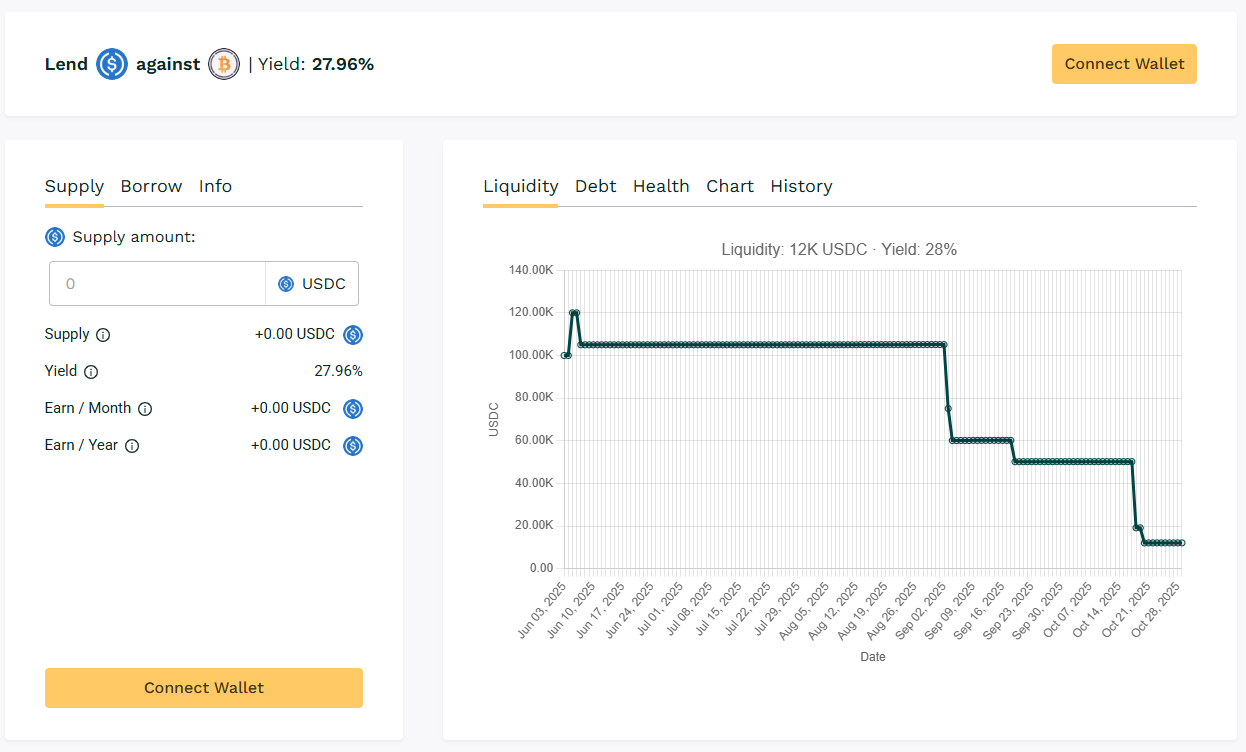
Task: Click the USDC icon on the Supply row
Action: pyautogui.click(x=352, y=334)
